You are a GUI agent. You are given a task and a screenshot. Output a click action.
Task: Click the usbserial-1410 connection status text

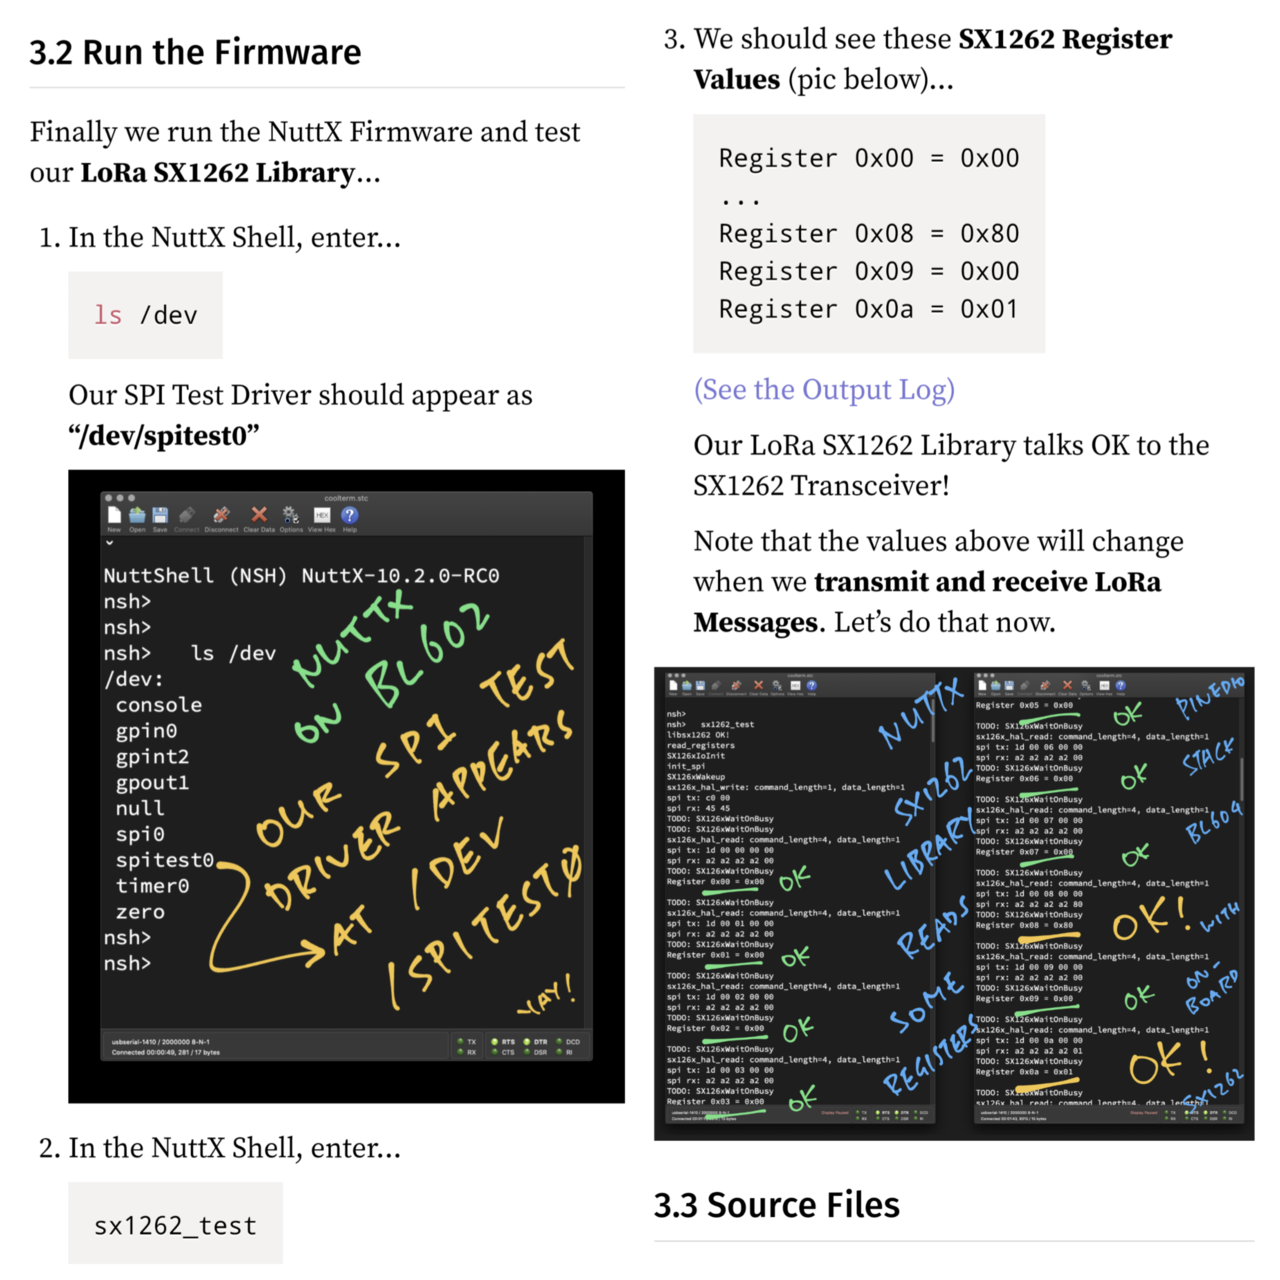click(x=161, y=1042)
